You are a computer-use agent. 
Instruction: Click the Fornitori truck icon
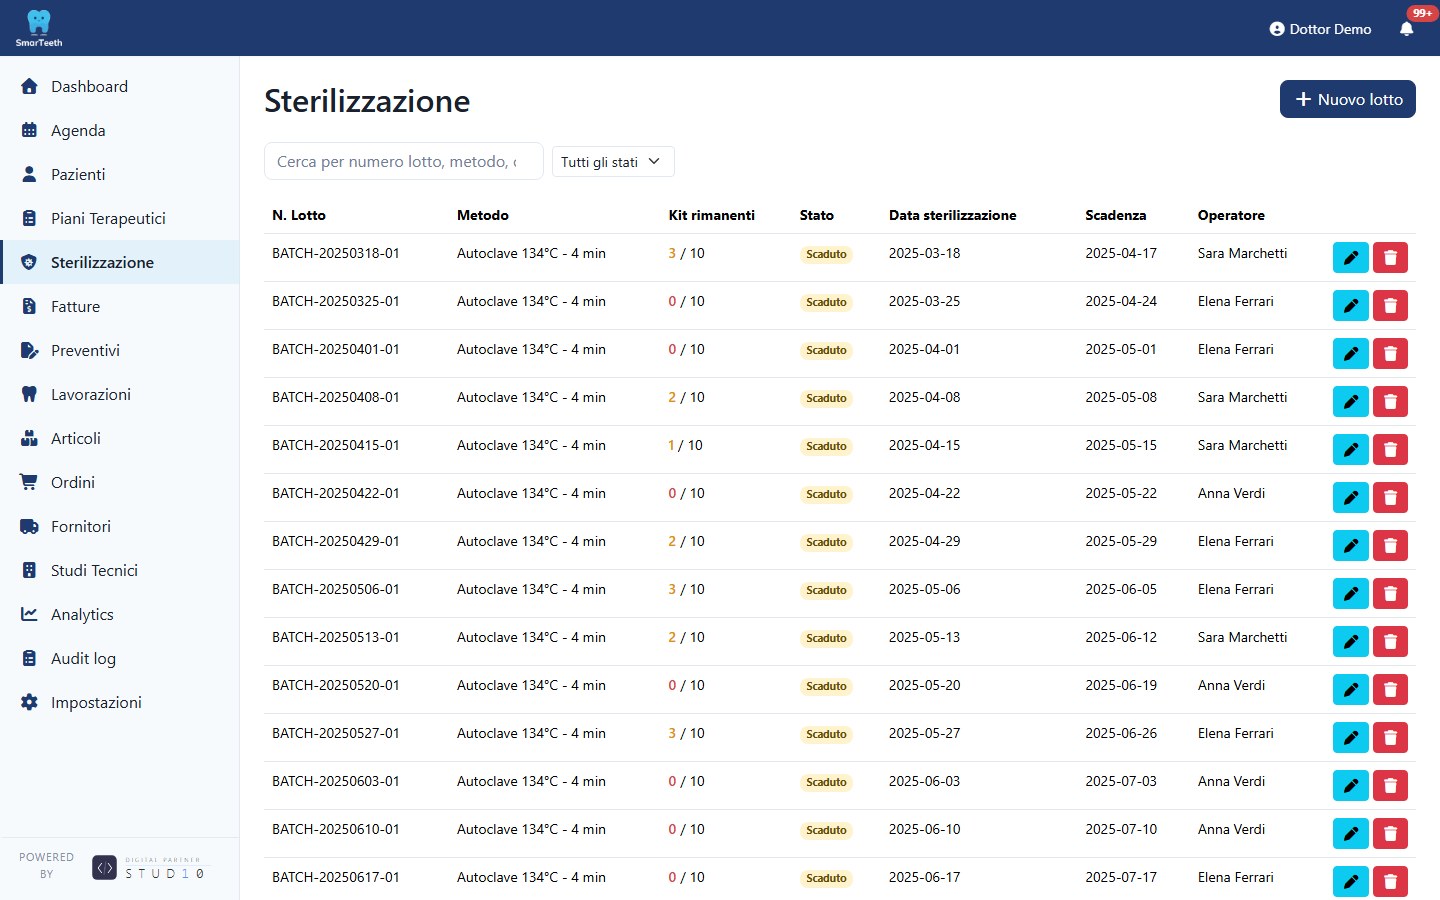coord(29,526)
